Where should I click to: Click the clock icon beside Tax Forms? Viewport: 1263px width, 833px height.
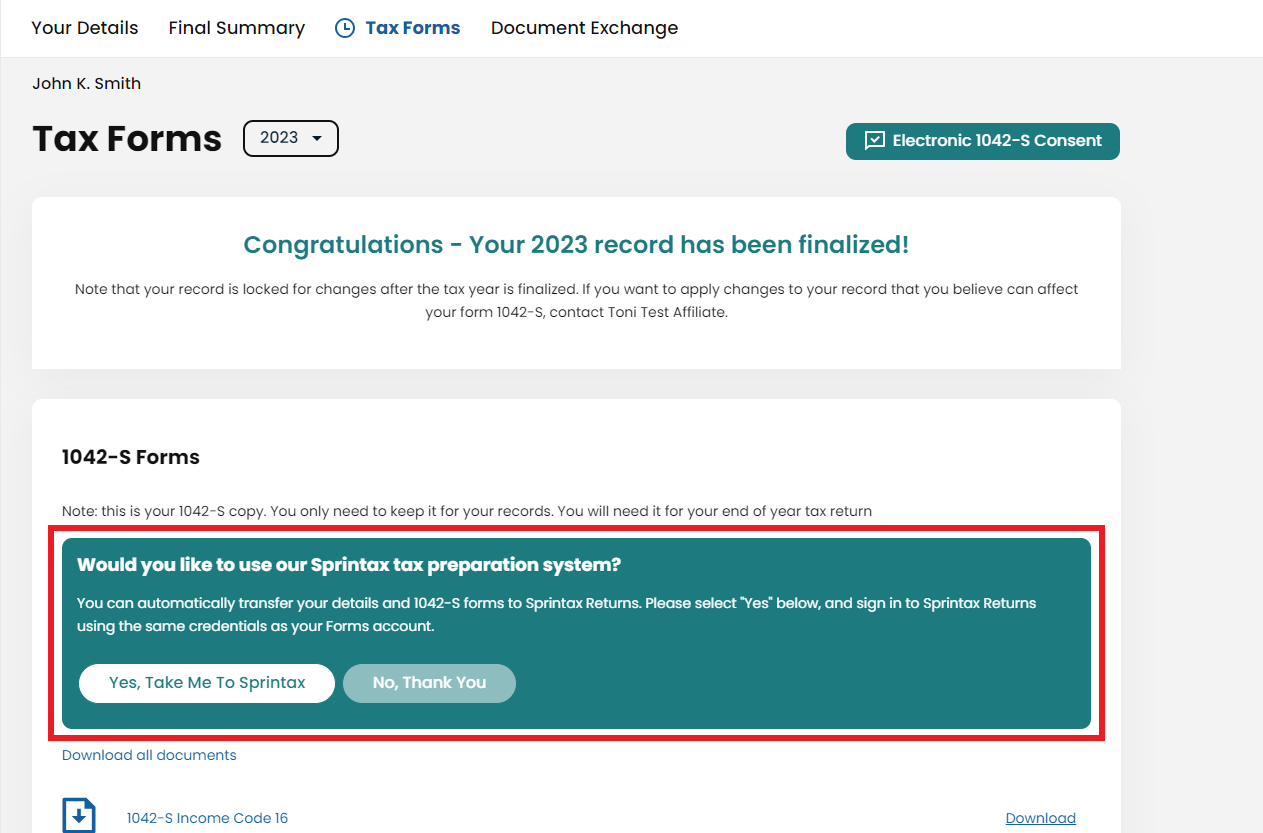(345, 28)
